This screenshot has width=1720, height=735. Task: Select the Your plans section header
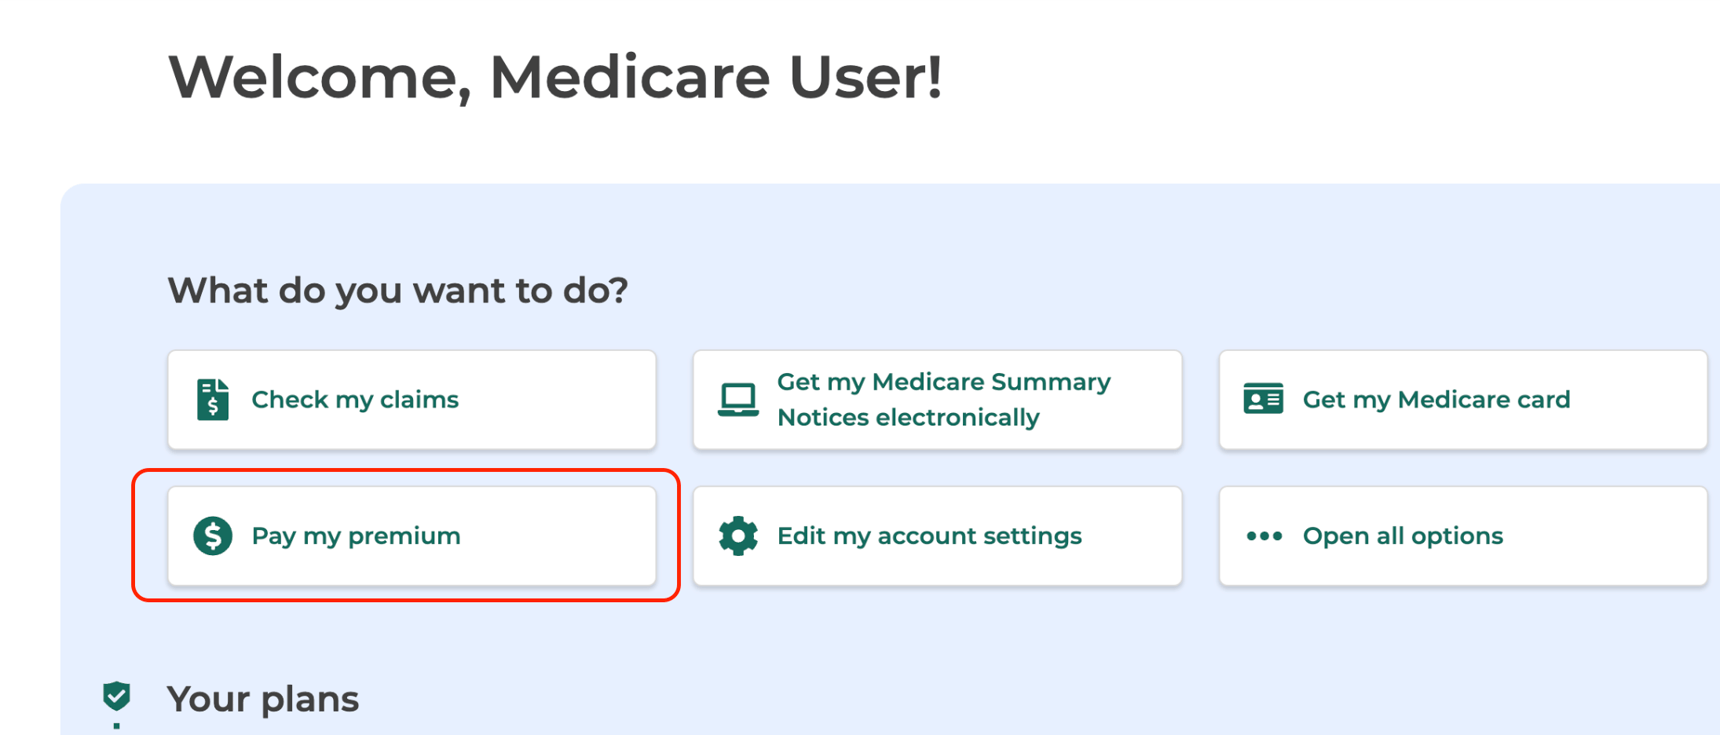click(x=263, y=698)
